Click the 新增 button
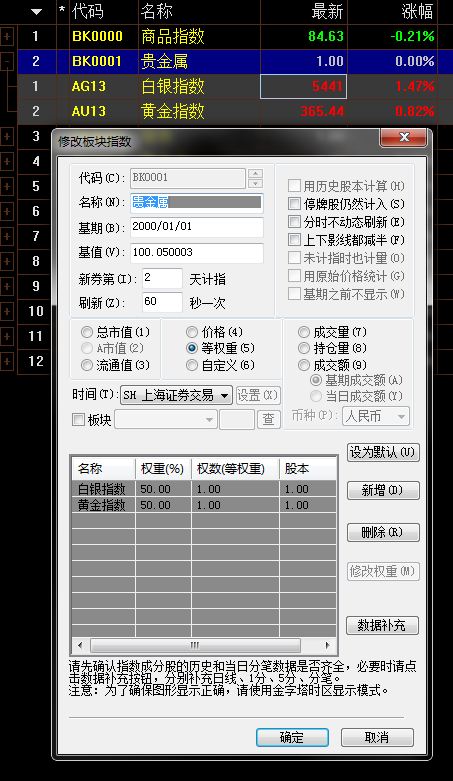Screen dimensions: 453x781 tap(383, 490)
